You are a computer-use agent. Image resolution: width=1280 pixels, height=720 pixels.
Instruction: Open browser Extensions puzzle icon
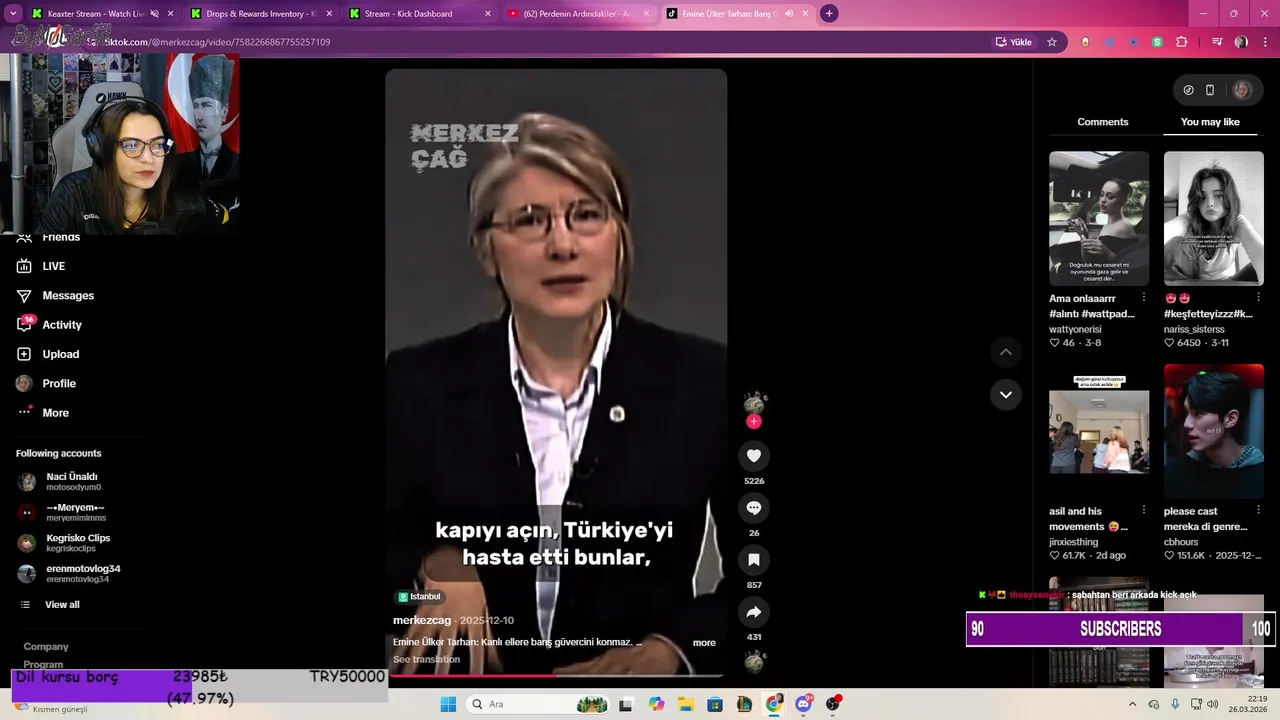[1182, 42]
